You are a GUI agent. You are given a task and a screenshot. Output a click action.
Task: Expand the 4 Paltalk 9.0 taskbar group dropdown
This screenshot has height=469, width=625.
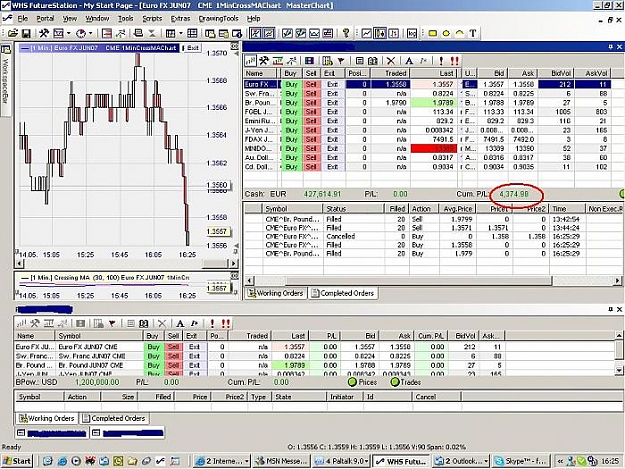coord(366,461)
